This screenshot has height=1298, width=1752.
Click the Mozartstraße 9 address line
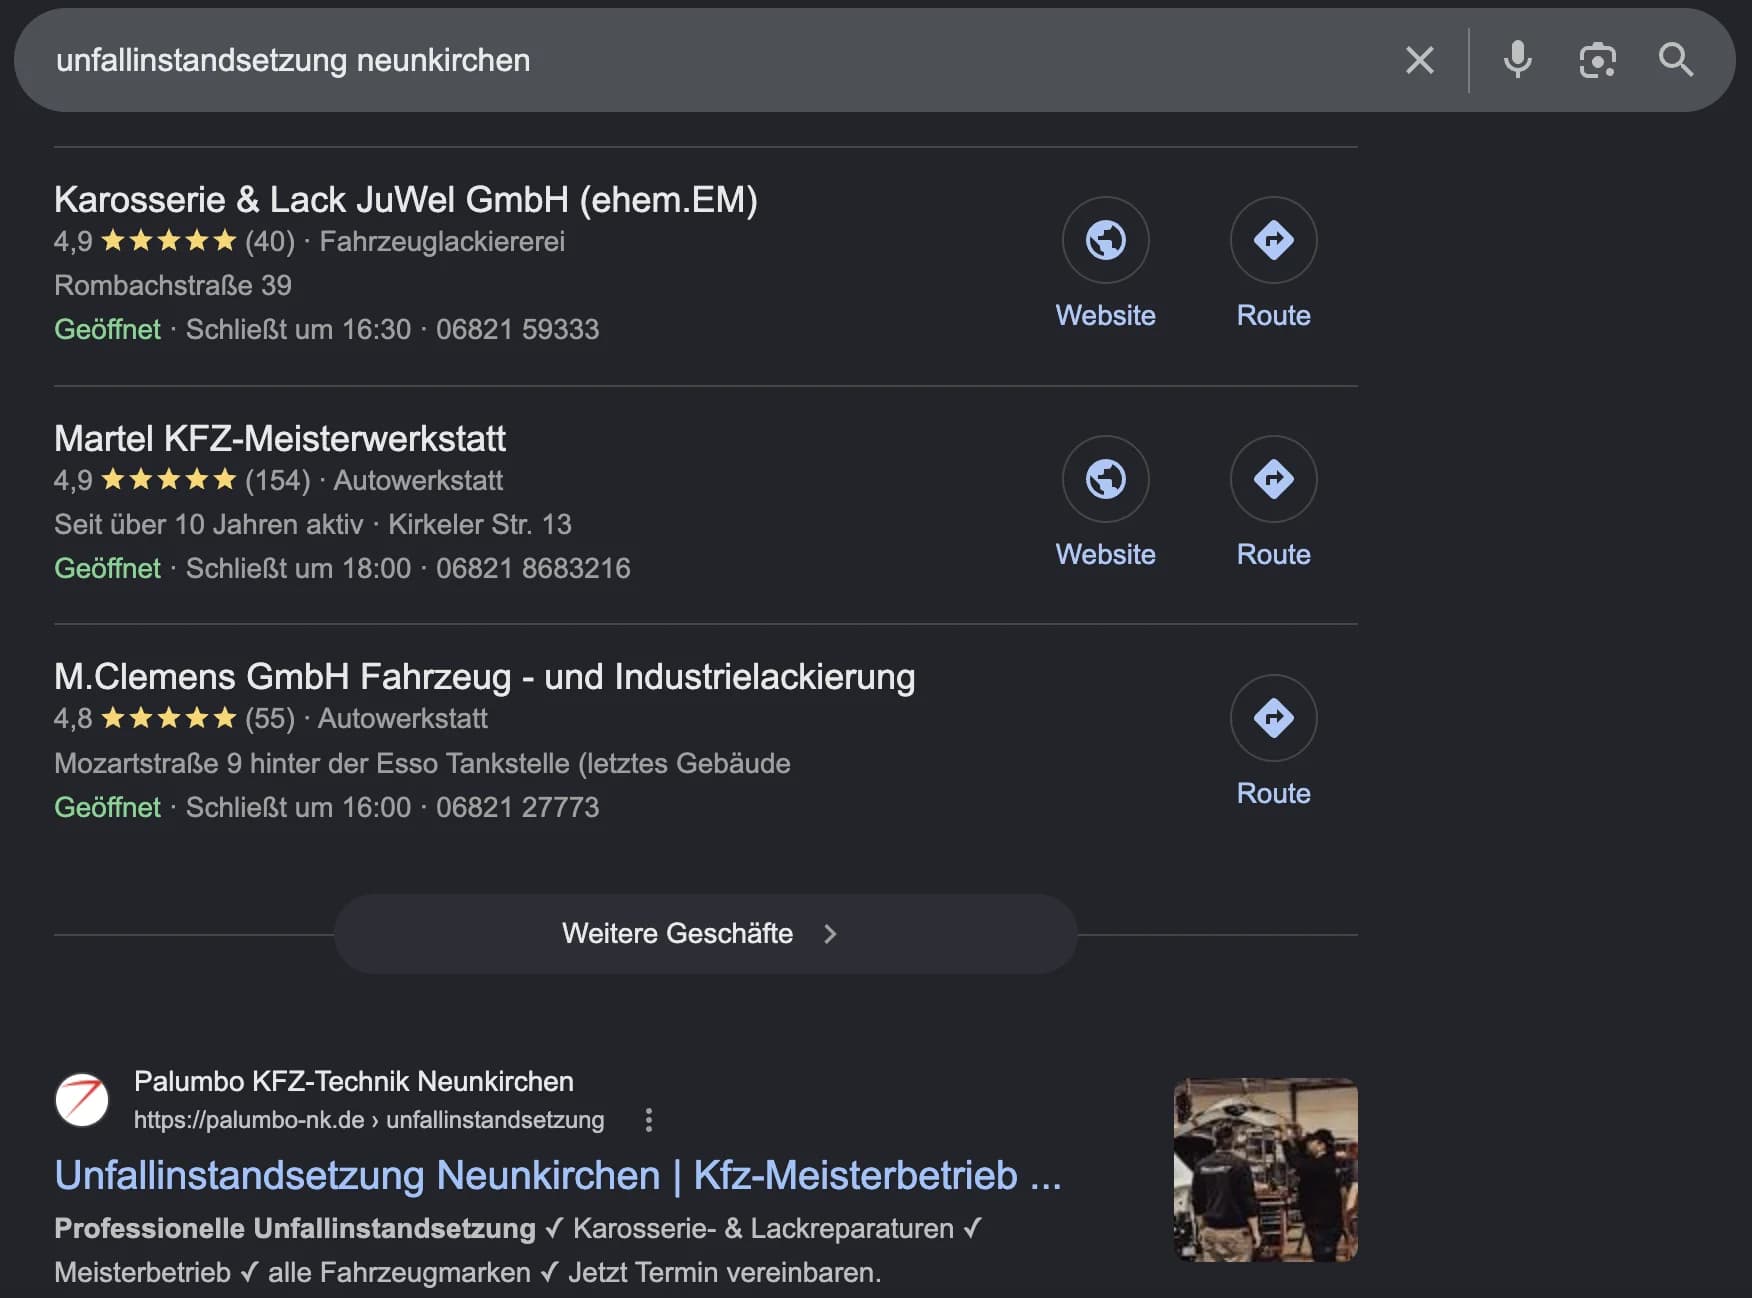[422, 764]
